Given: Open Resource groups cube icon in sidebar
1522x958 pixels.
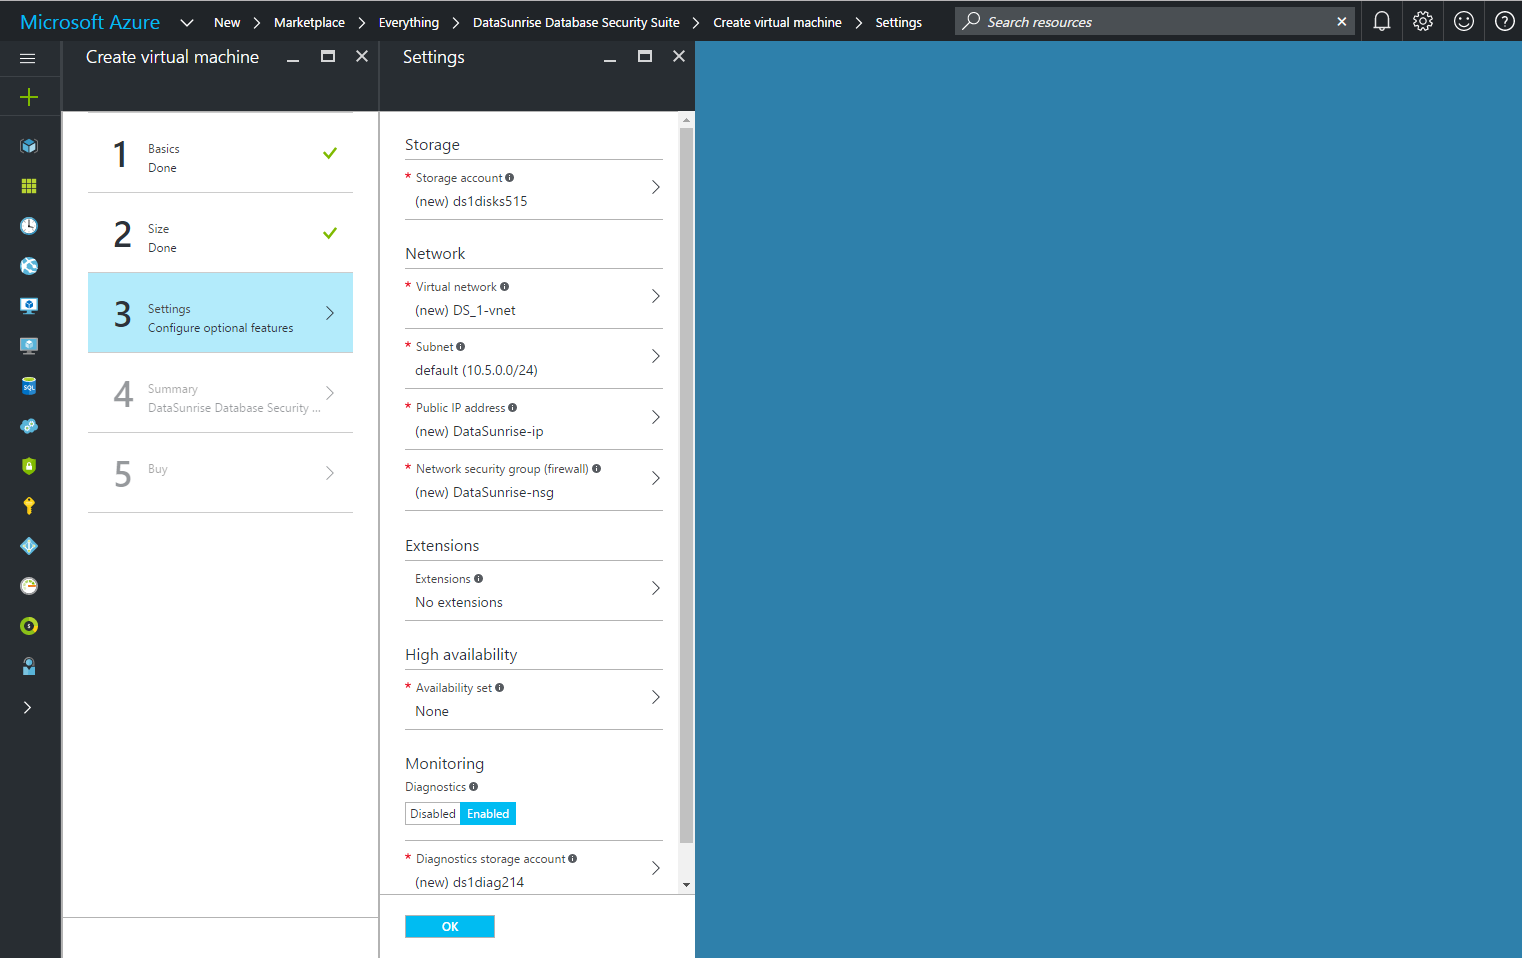Looking at the screenshot, I should coord(29,146).
